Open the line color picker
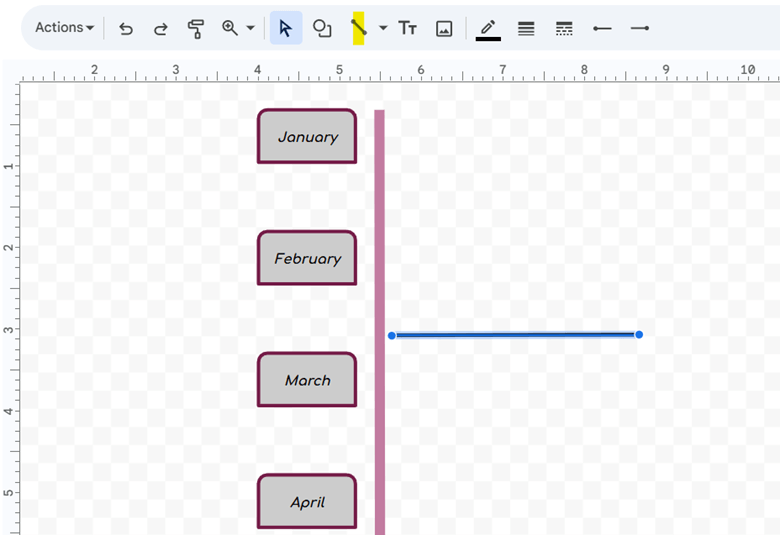Viewport: 780px width, 535px height. point(488,29)
